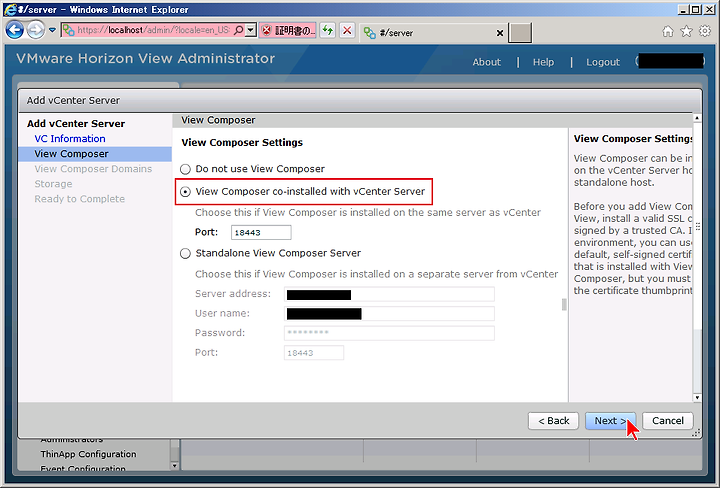Image resolution: width=720 pixels, height=488 pixels.
Task: Click the browser Forward arrow button
Action: tap(35, 30)
